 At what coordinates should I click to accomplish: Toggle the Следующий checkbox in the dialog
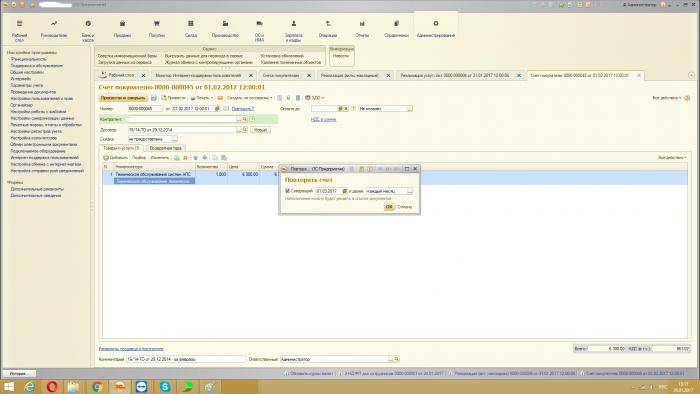288,191
